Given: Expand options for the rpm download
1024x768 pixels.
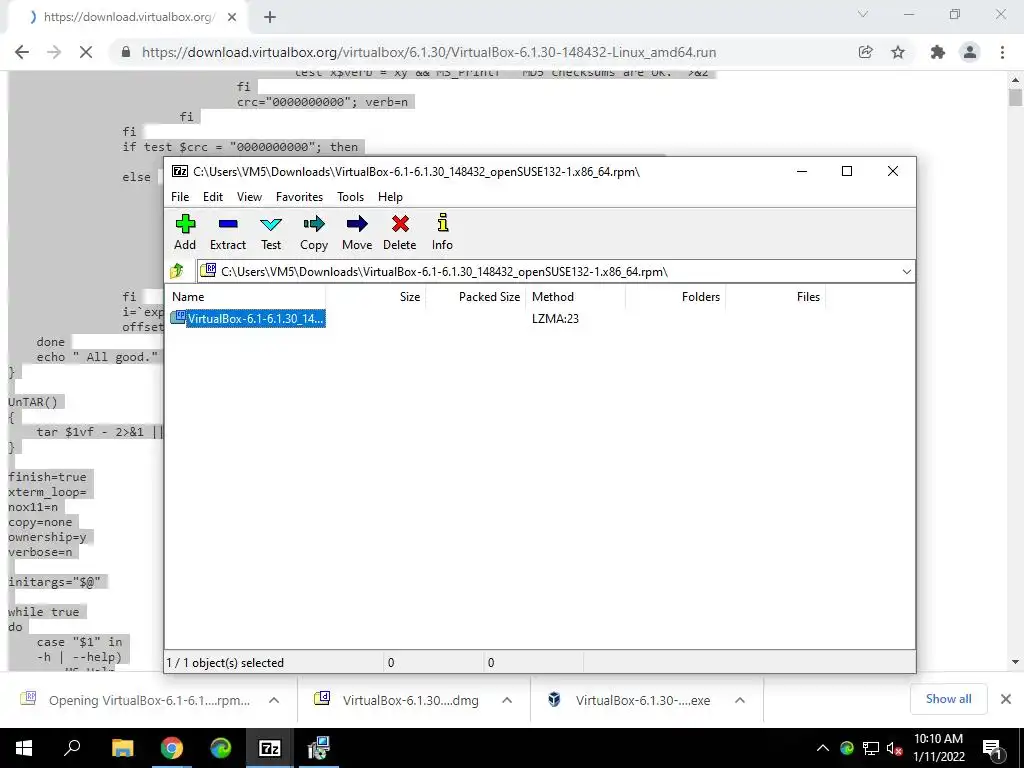Looking at the screenshot, I should (x=274, y=700).
